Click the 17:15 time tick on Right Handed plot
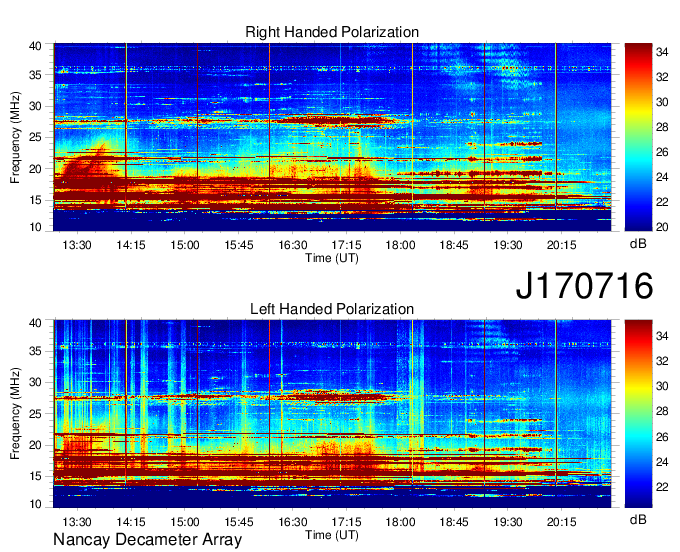Screen dimensions: 680x552 (346, 245)
